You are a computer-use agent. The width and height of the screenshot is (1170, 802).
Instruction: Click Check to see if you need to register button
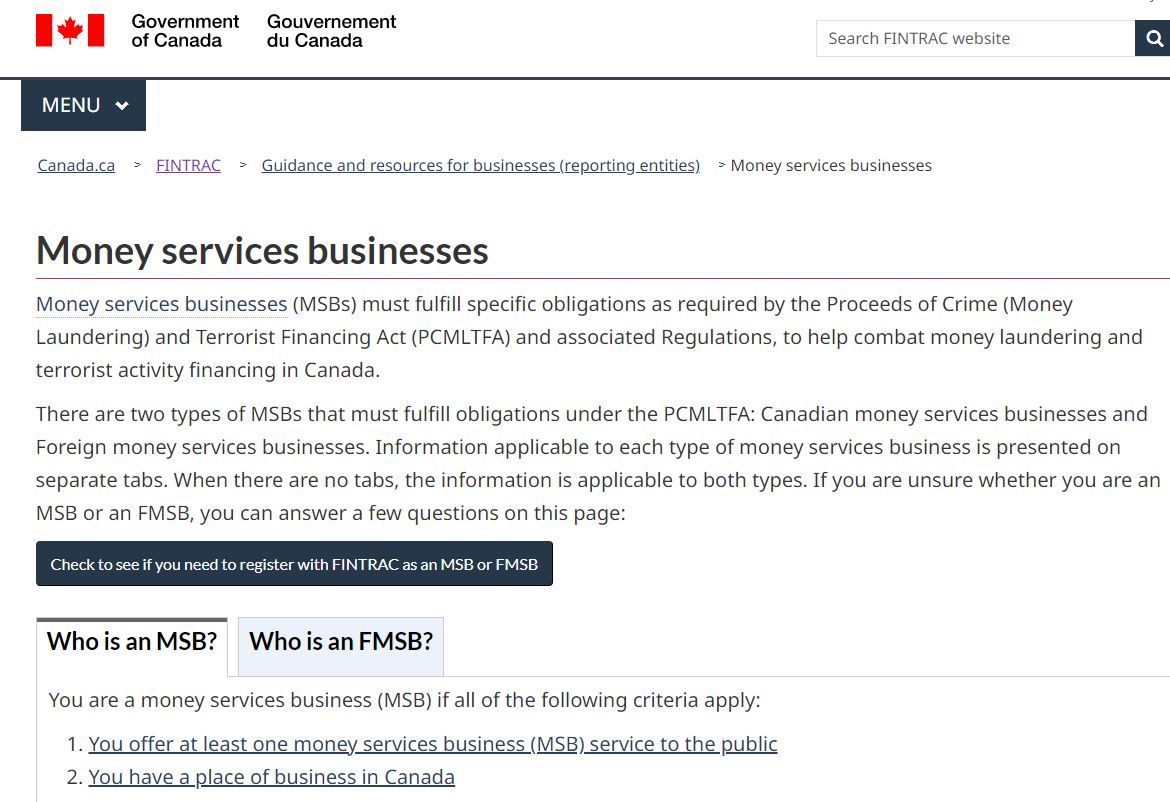click(294, 564)
